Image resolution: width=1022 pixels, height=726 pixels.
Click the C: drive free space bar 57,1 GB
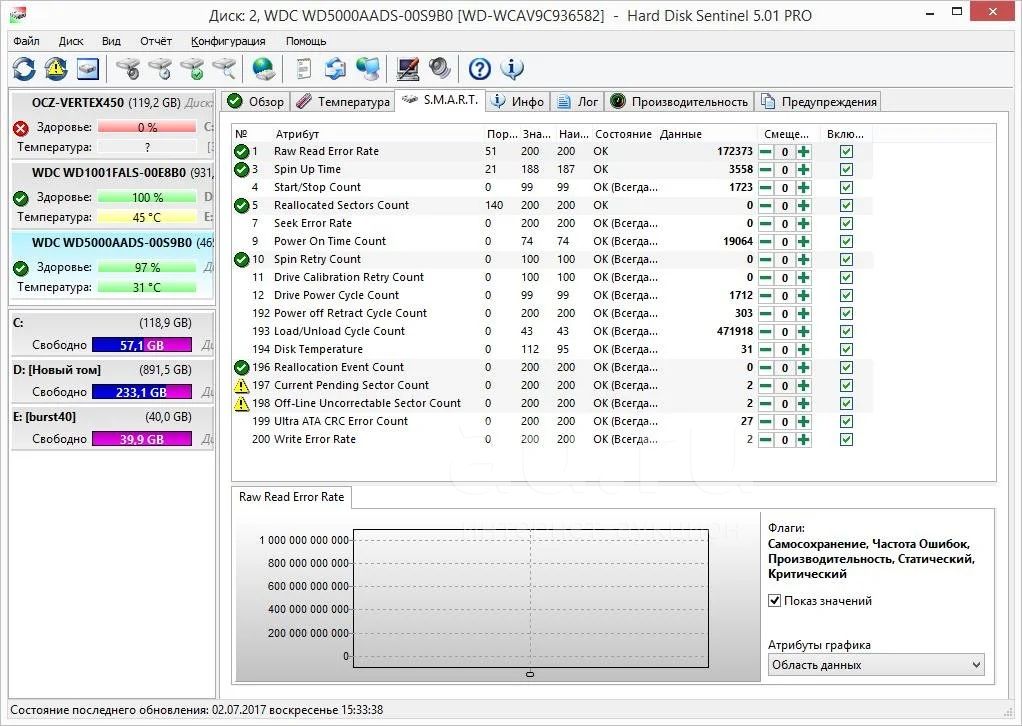pyautogui.click(x=142, y=345)
